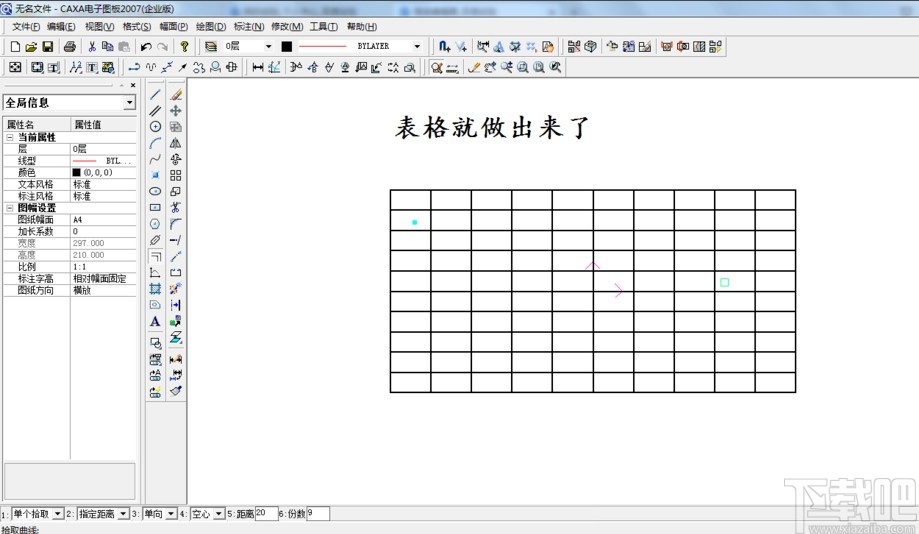
Task: Click the 距离 input field with value 20
Action: (266, 513)
